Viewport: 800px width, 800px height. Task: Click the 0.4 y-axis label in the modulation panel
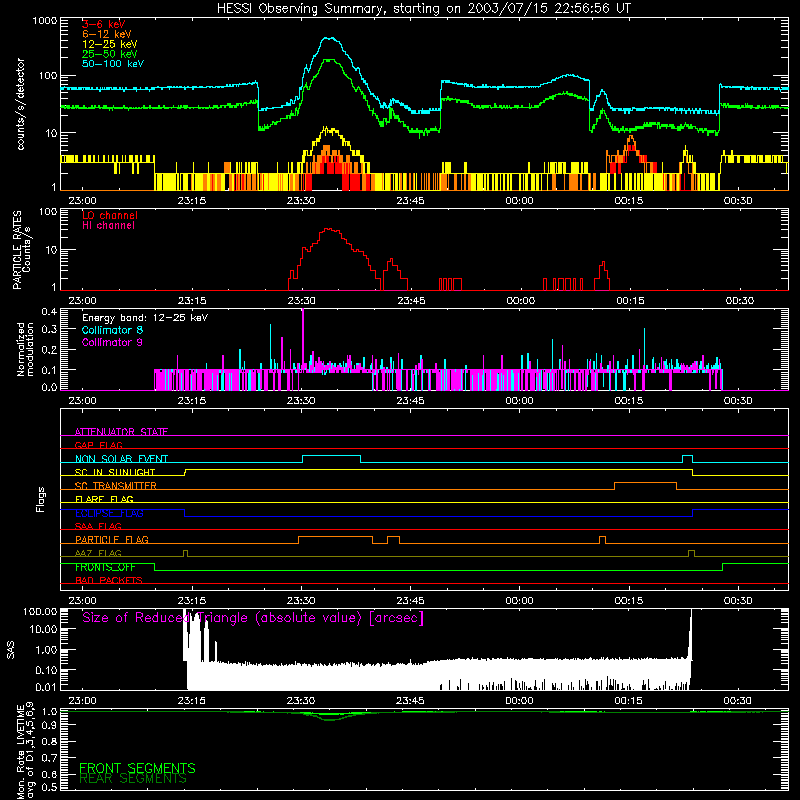point(49,312)
